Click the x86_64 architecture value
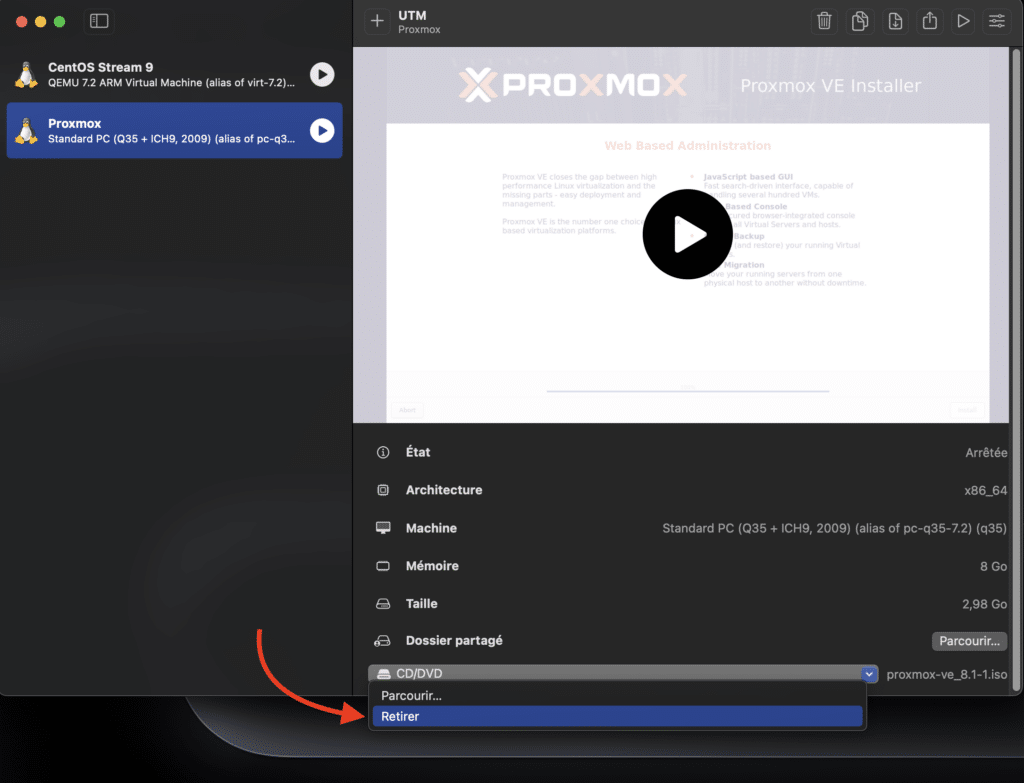This screenshot has height=783, width=1024. click(x=985, y=490)
